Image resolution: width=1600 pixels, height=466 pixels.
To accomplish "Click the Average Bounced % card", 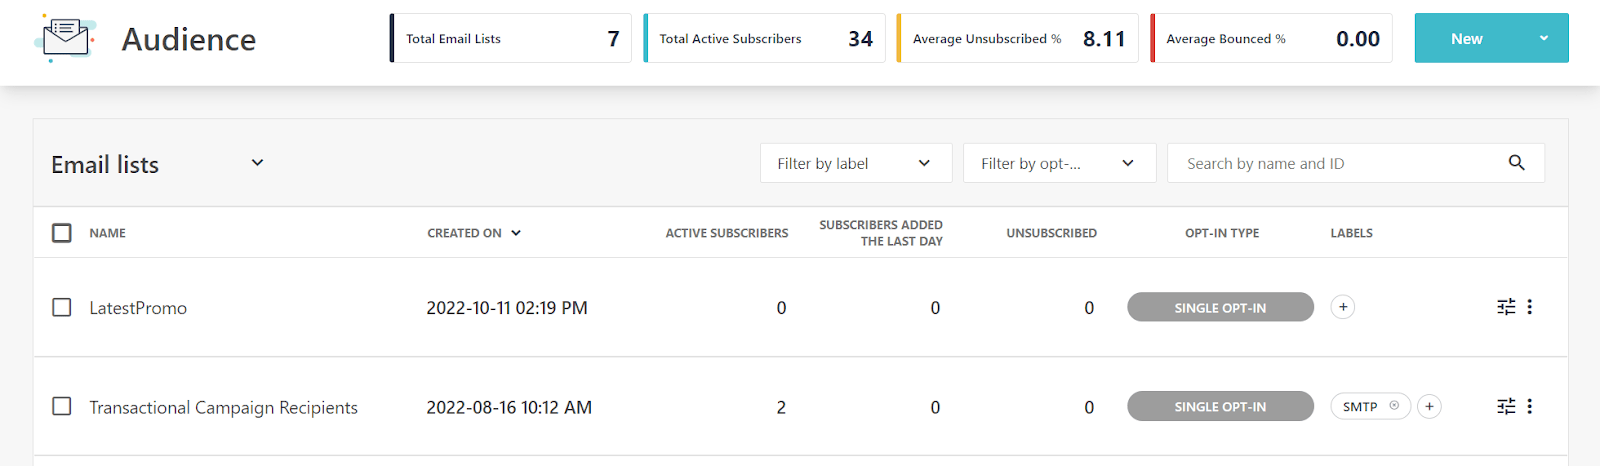I will 1271,38.
